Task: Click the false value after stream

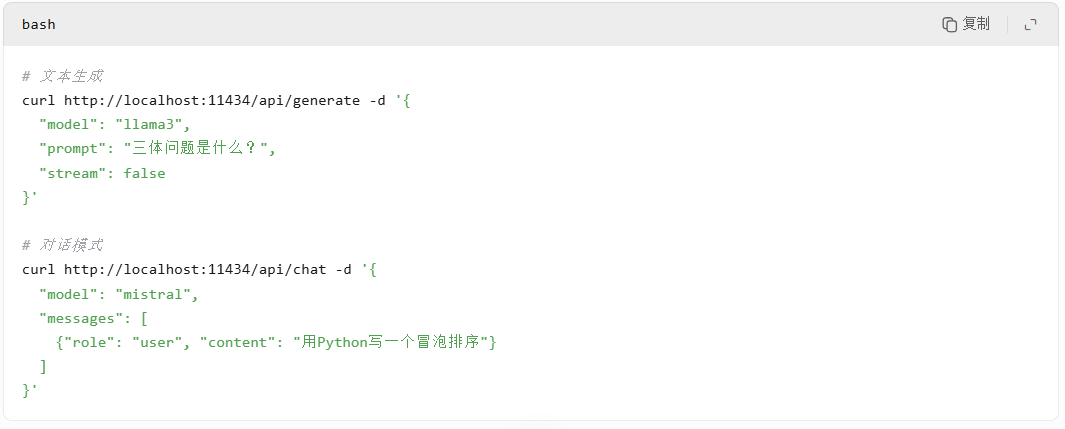Action: [144, 174]
